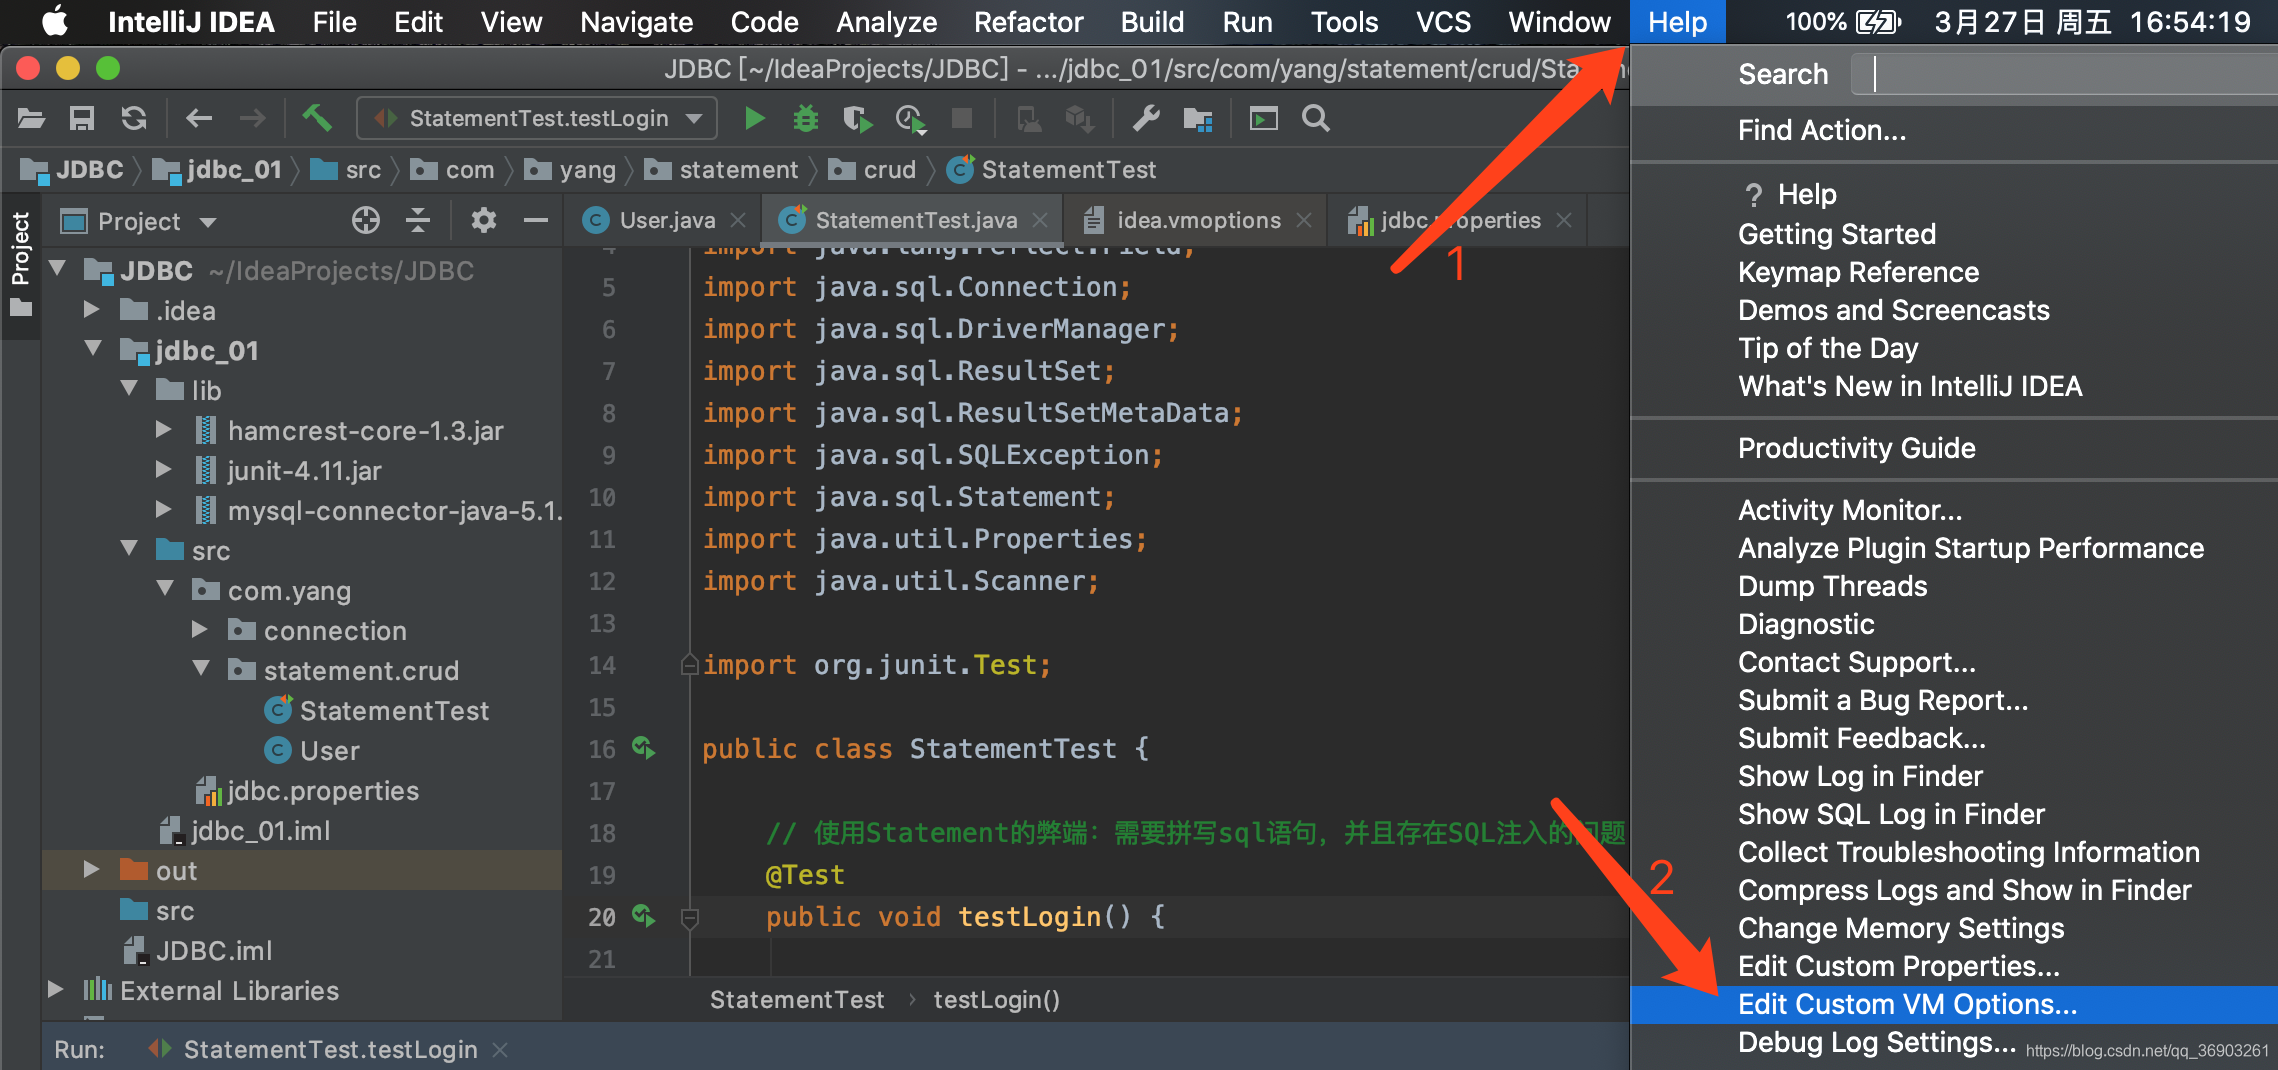The width and height of the screenshot is (2278, 1070).
Task: Select mysql-connector-java jar in tree
Action: pyautogui.click(x=378, y=510)
